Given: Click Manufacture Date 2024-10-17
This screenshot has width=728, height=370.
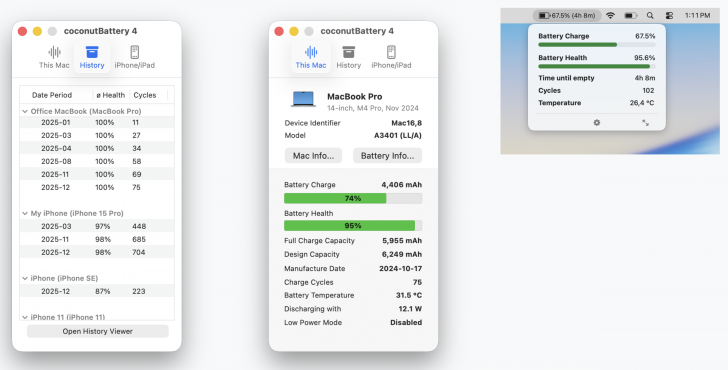Looking at the screenshot, I should (401, 268).
